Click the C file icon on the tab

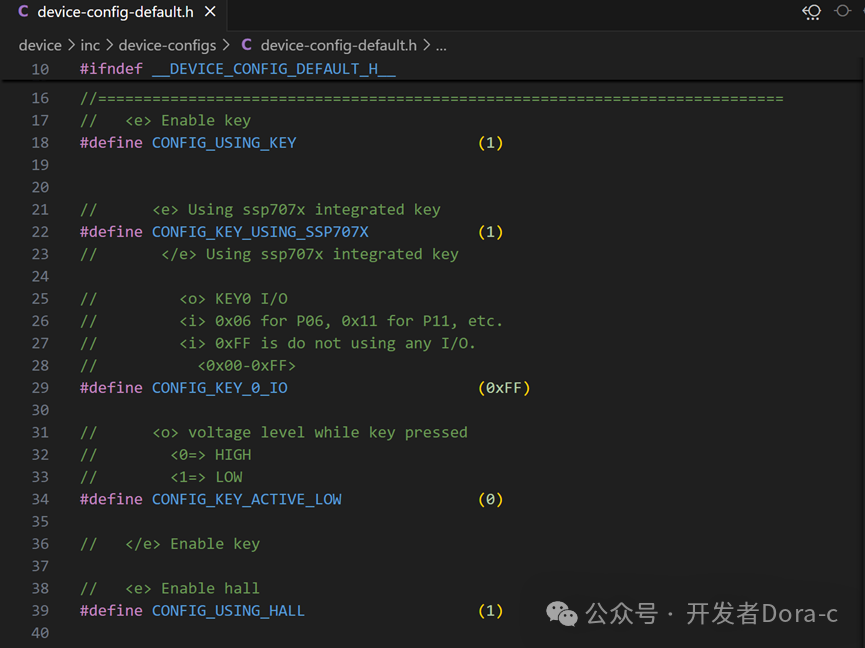click(23, 13)
